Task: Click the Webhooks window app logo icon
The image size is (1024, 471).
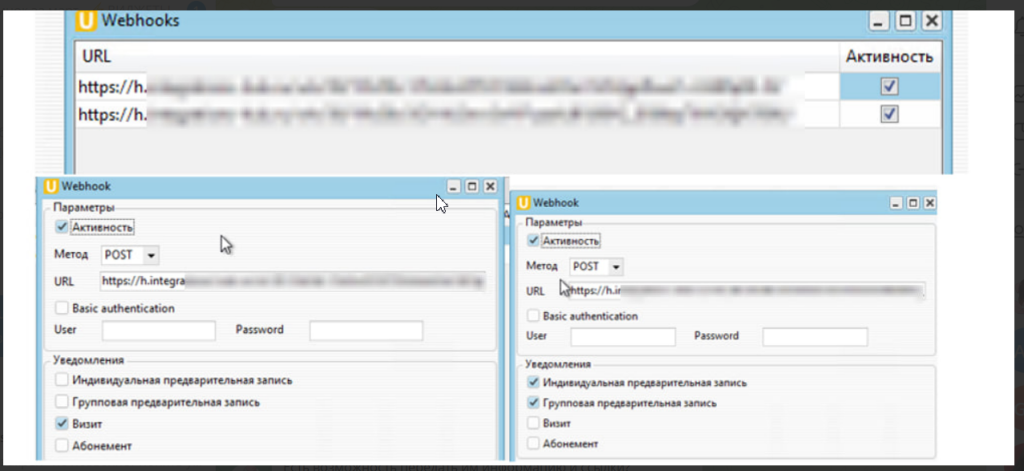Action: pyautogui.click(x=90, y=21)
